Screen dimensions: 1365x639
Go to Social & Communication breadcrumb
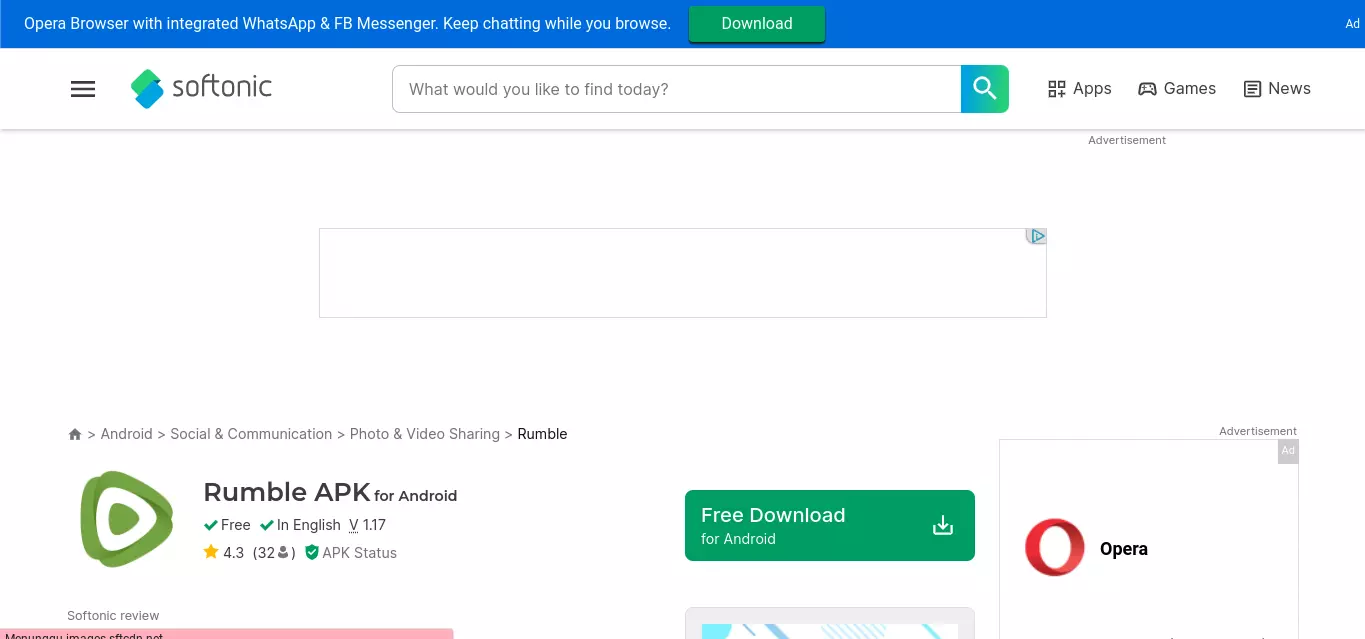251,434
